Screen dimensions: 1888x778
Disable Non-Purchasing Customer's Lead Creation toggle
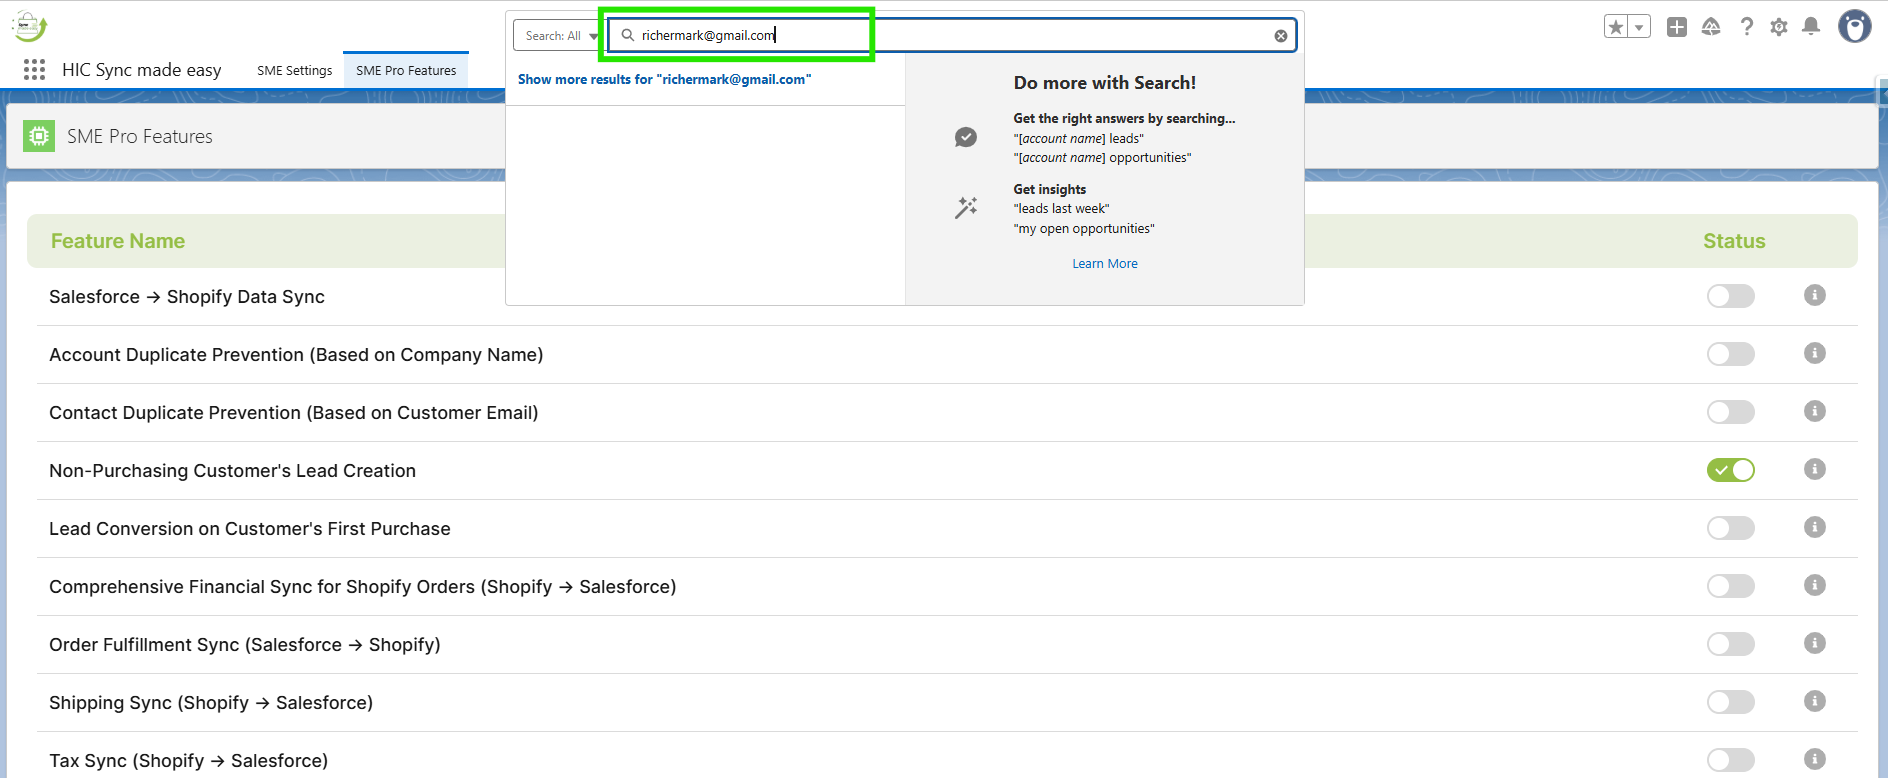1731,470
